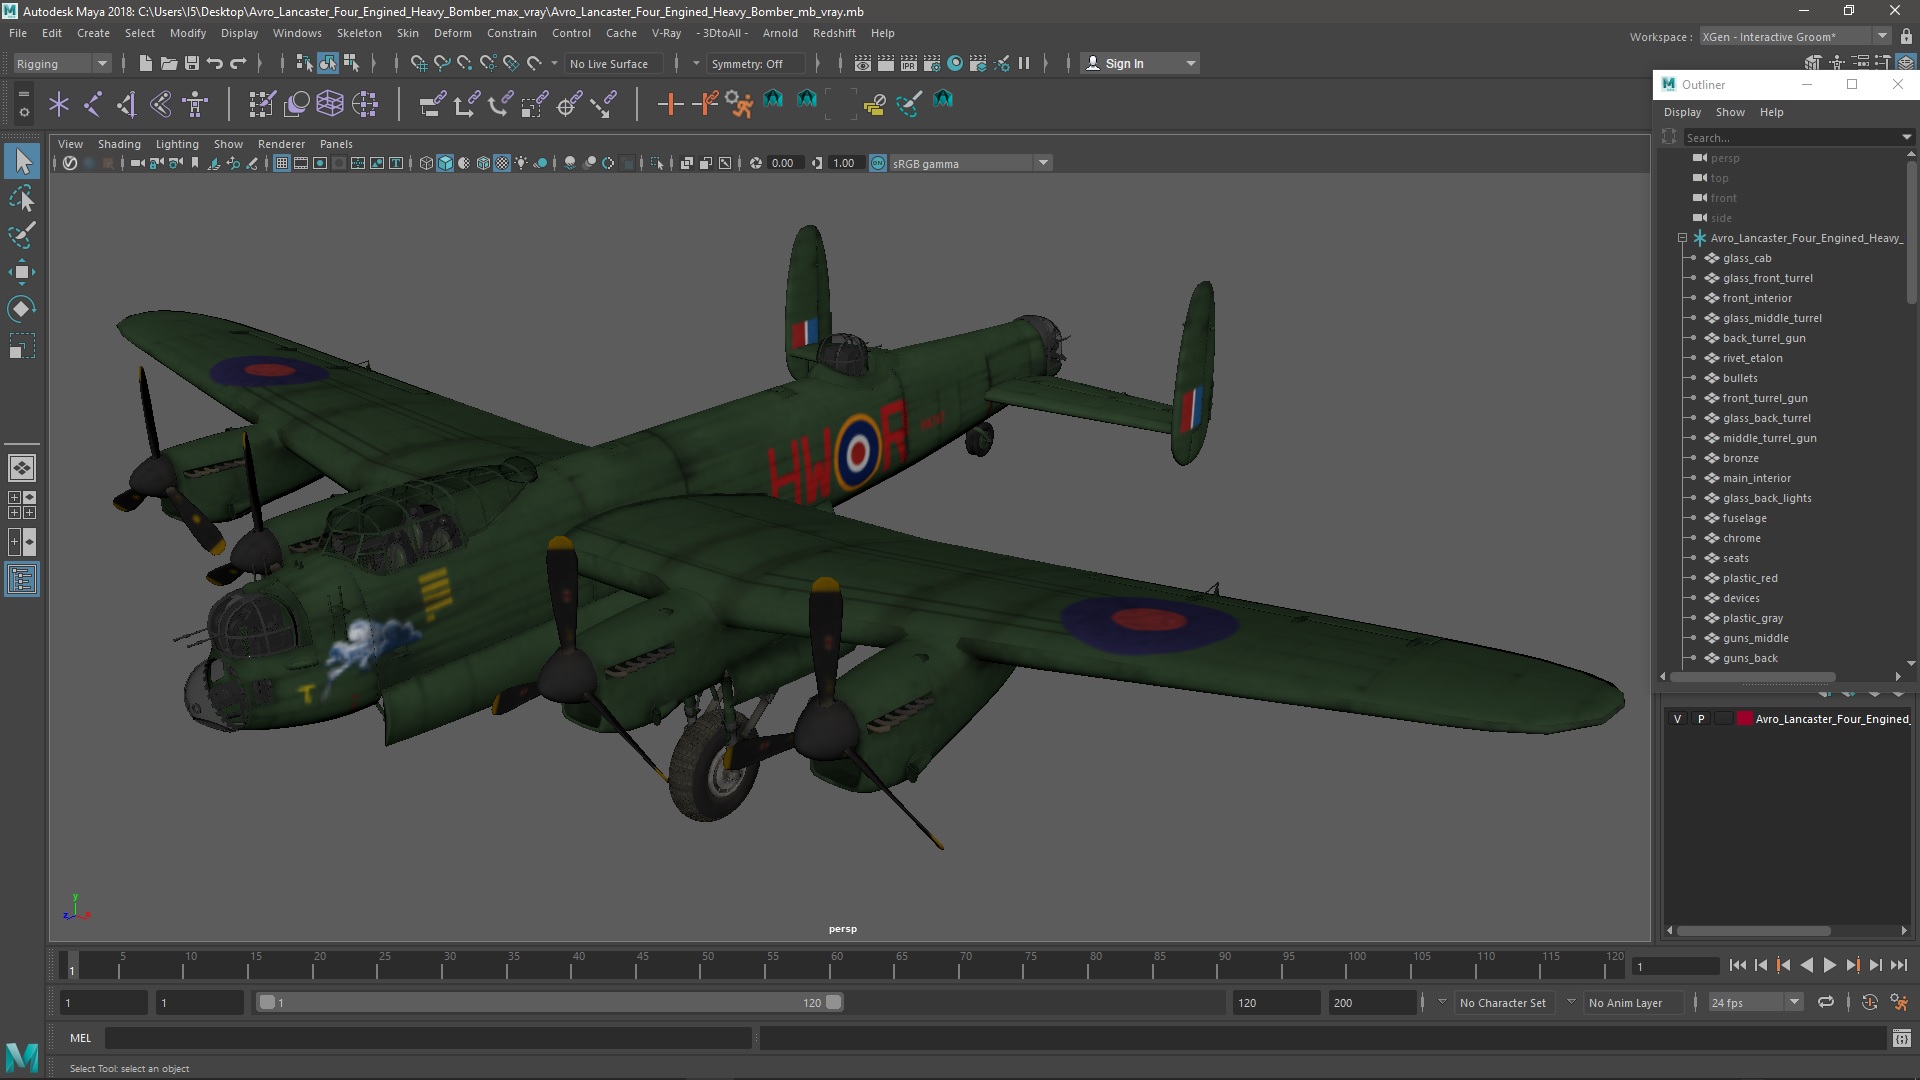Toggle looping playback mode
Viewport: 1920px width, 1080px height.
pyautogui.click(x=1826, y=1002)
